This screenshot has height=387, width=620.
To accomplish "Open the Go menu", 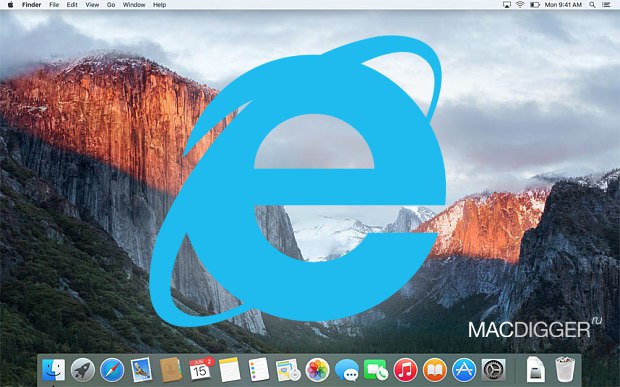I will (111, 5).
